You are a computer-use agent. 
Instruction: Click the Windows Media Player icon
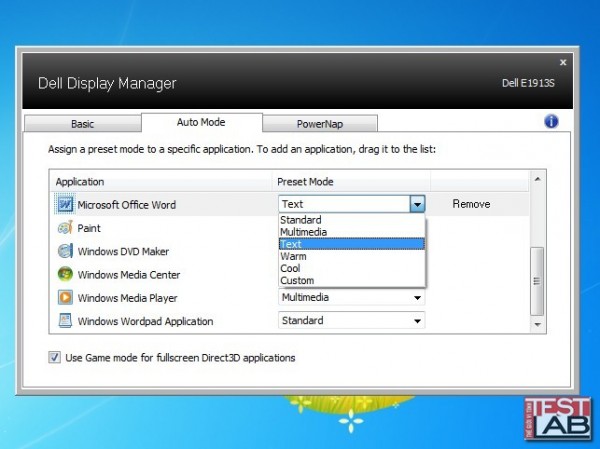[65, 297]
